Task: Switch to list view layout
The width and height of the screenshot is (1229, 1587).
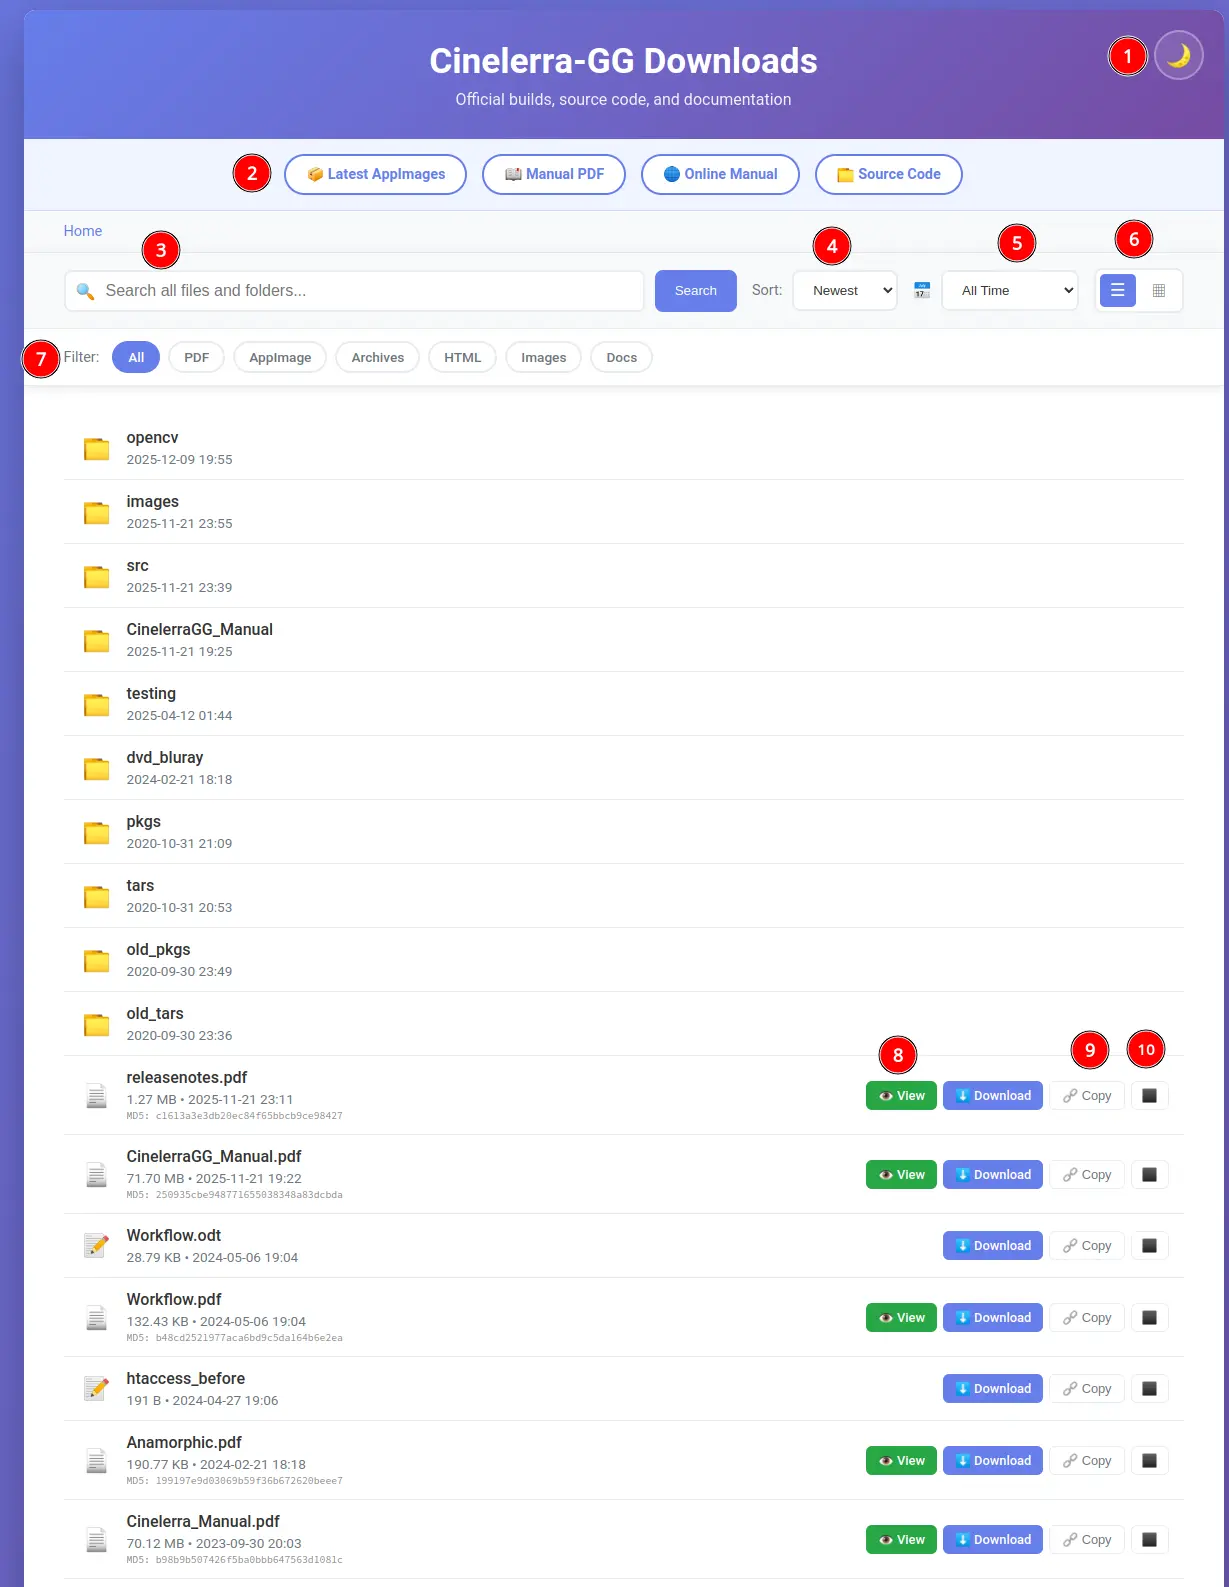Action: point(1117,290)
